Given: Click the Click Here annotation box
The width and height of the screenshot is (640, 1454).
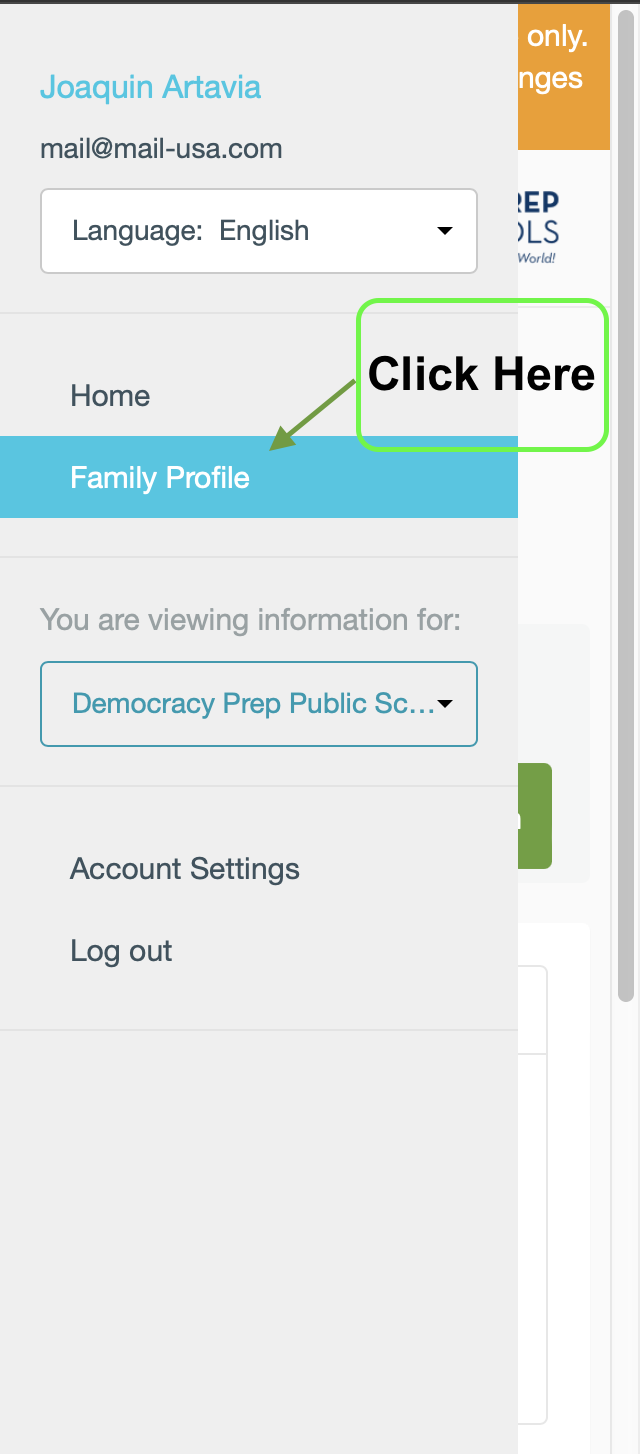Looking at the screenshot, I should (x=482, y=375).
